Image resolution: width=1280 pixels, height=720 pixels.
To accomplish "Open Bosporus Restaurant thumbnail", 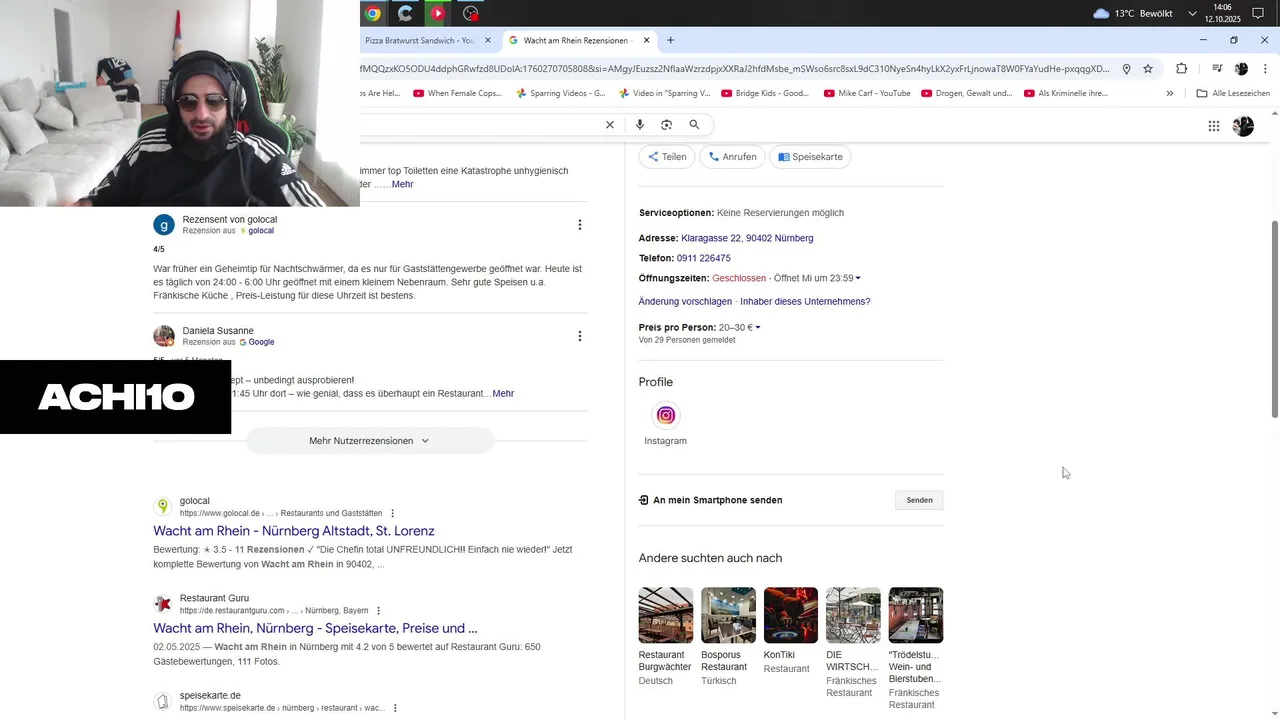I will tap(728, 615).
